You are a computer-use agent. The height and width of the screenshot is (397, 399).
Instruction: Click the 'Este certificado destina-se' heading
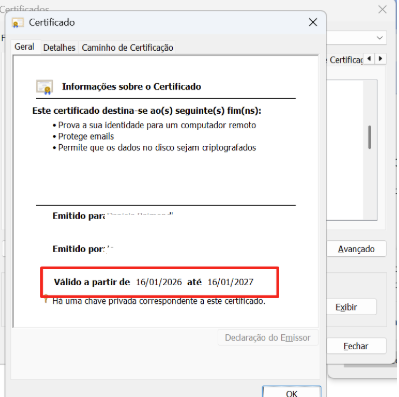[147, 111]
